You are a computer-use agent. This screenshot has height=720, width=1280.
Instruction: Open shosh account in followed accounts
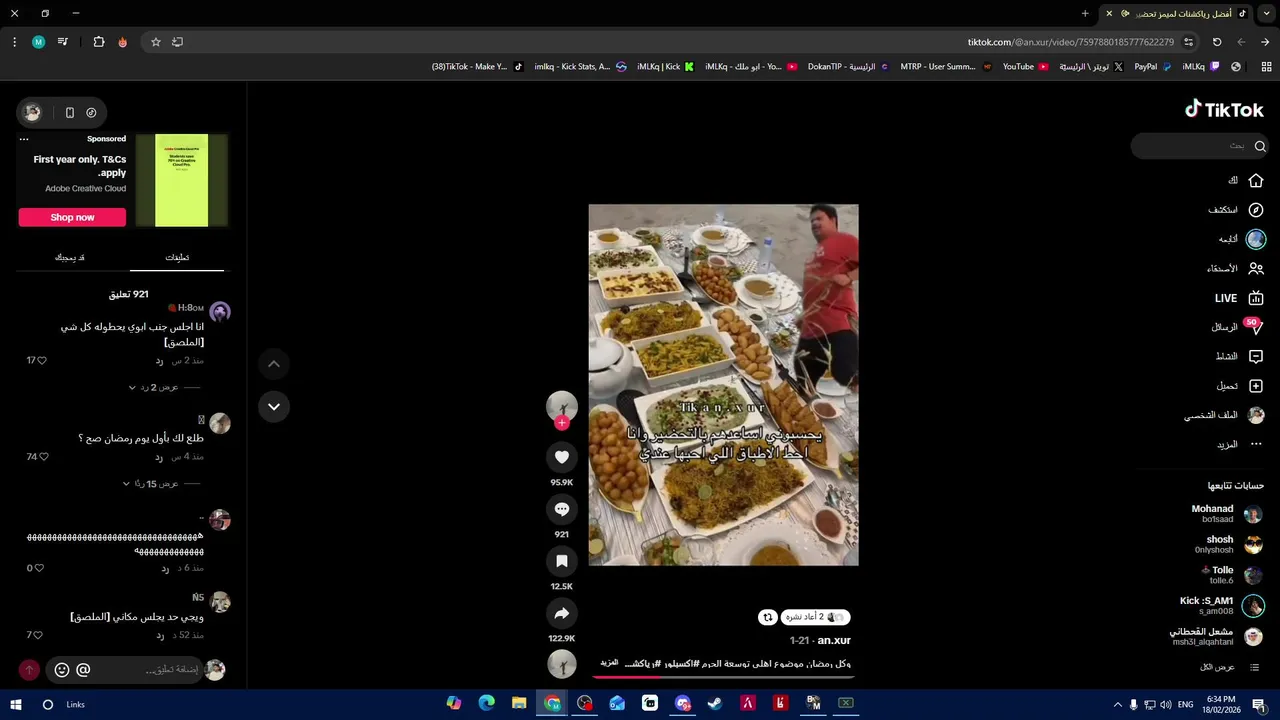click(x=1229, y=544)
